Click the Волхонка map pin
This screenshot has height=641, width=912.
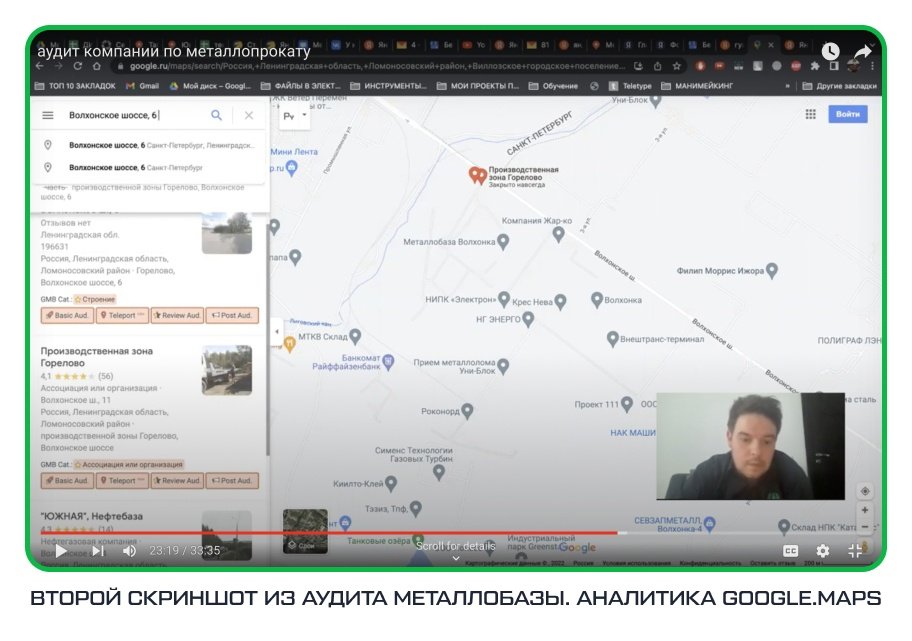[597, 299]
